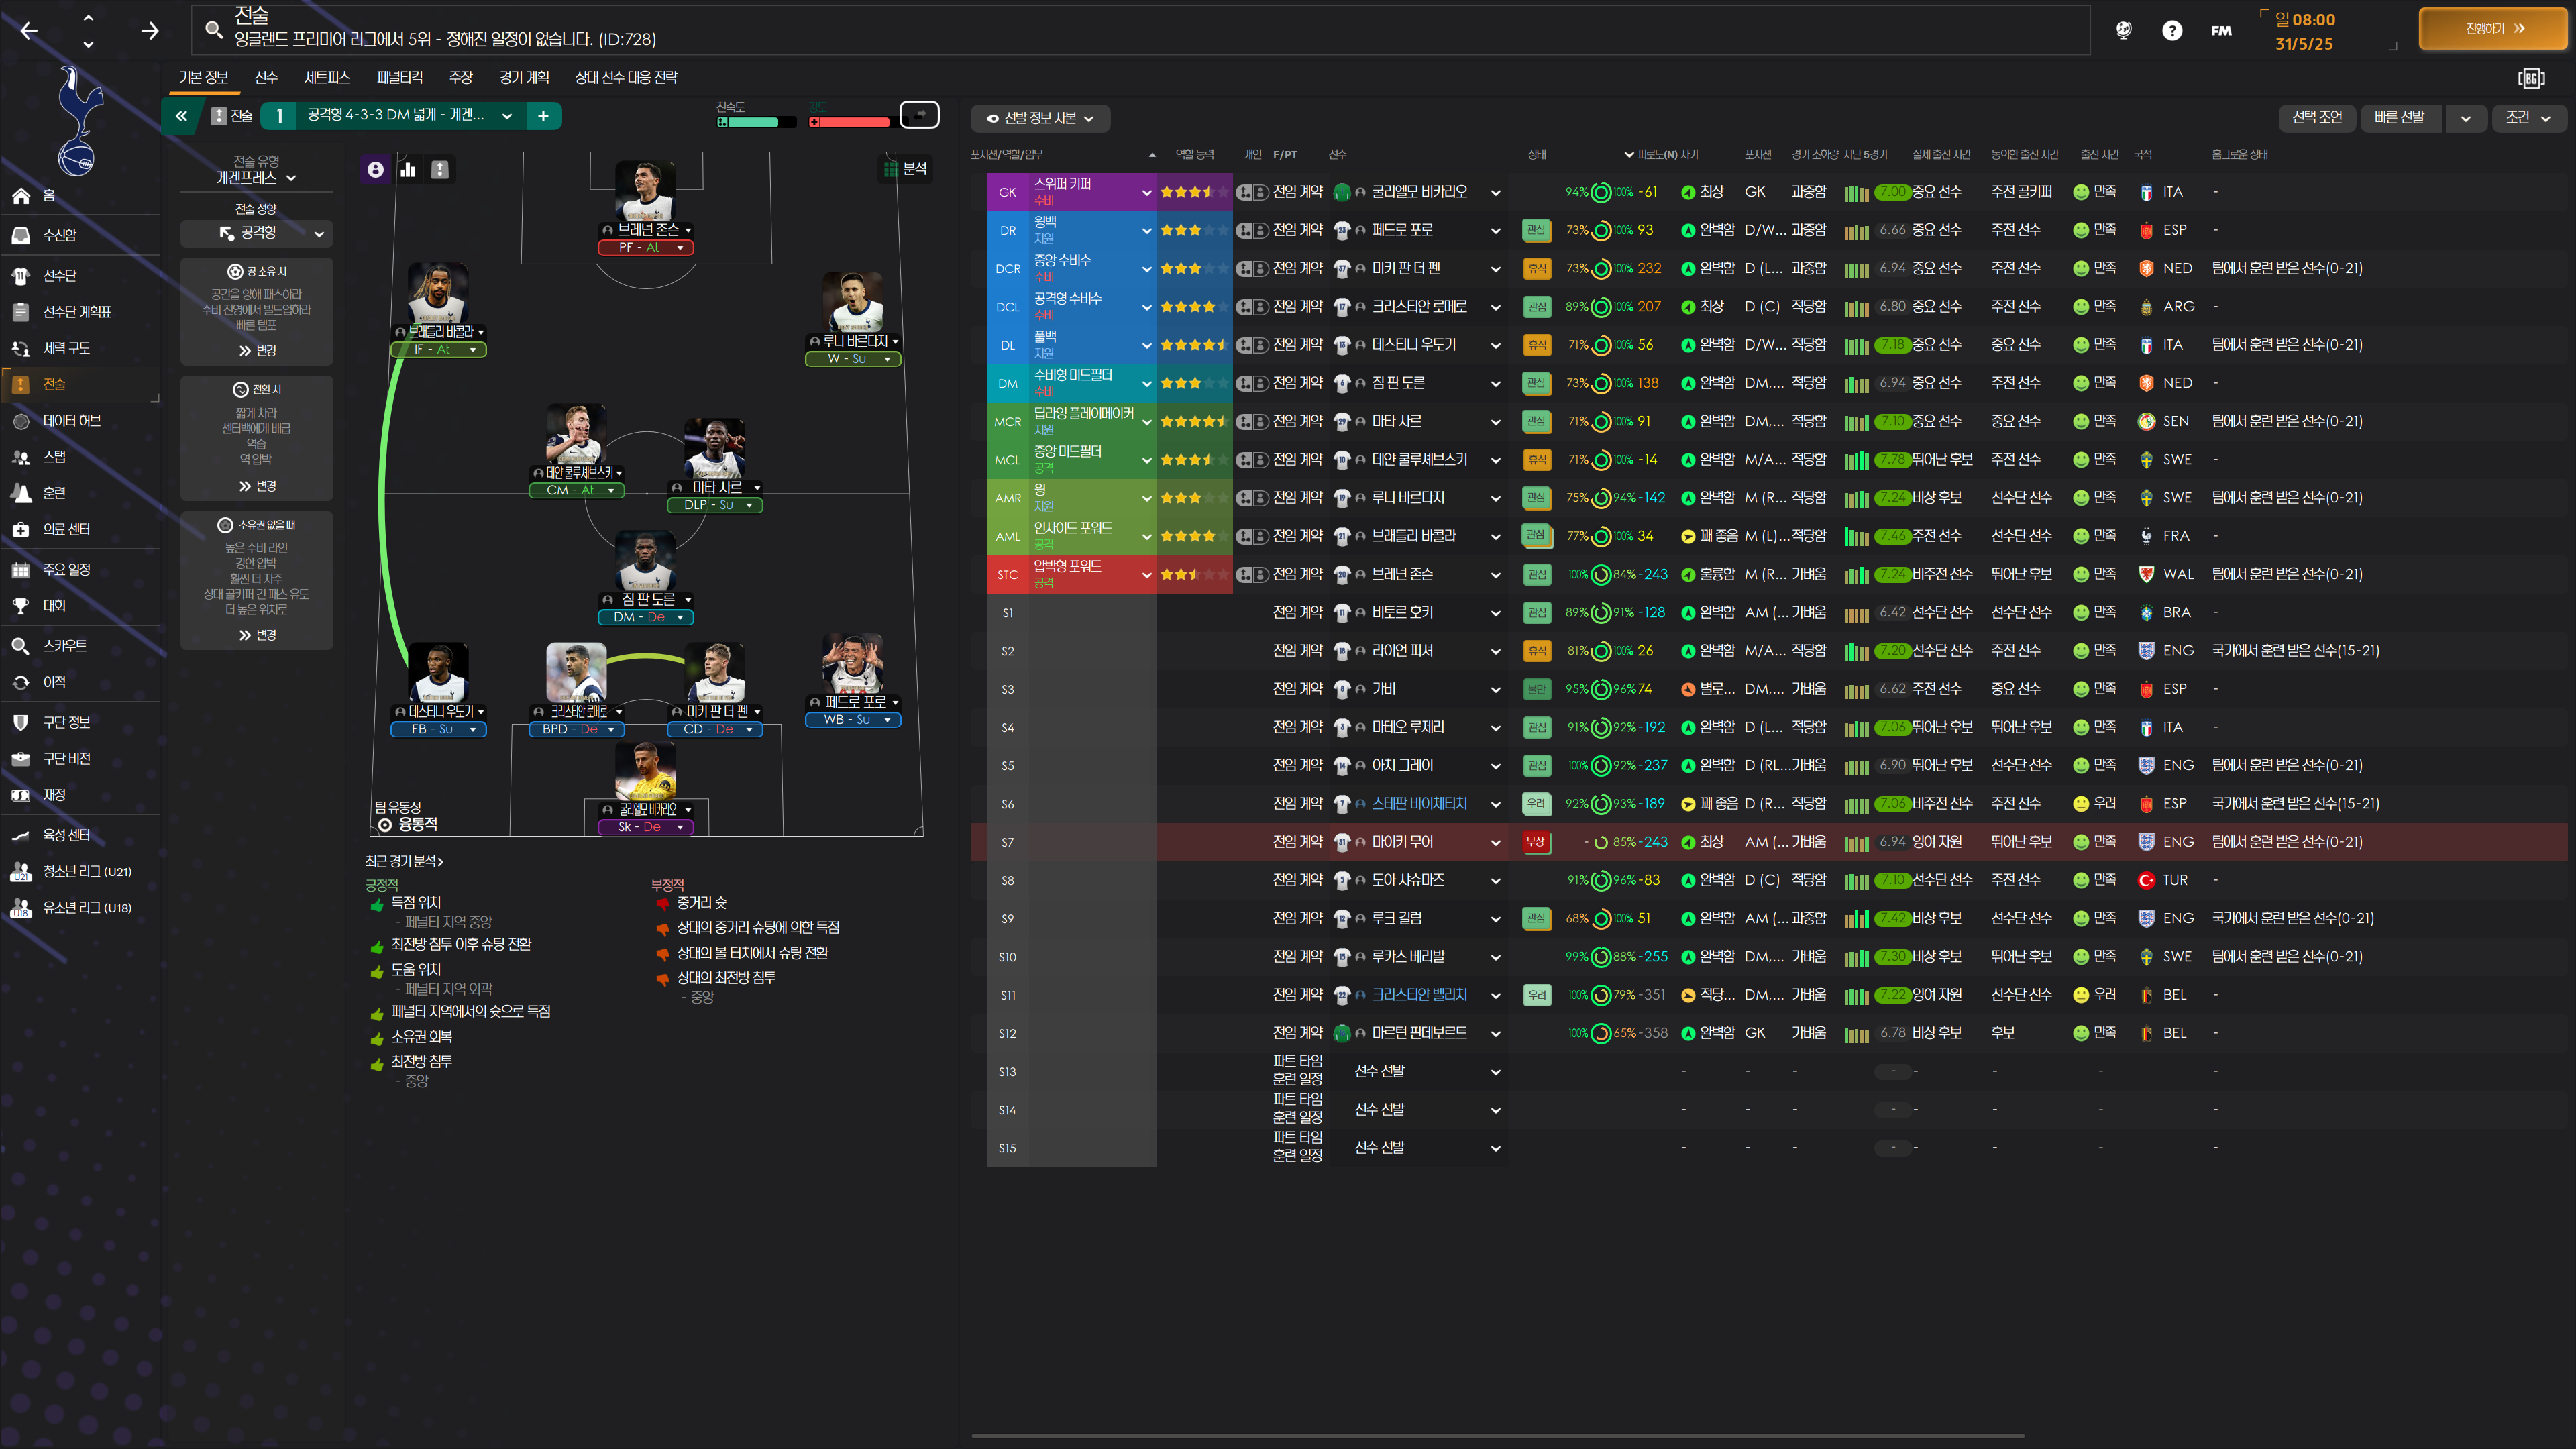Toggle the player-face view mode on the pitch

tap(375, 170)
